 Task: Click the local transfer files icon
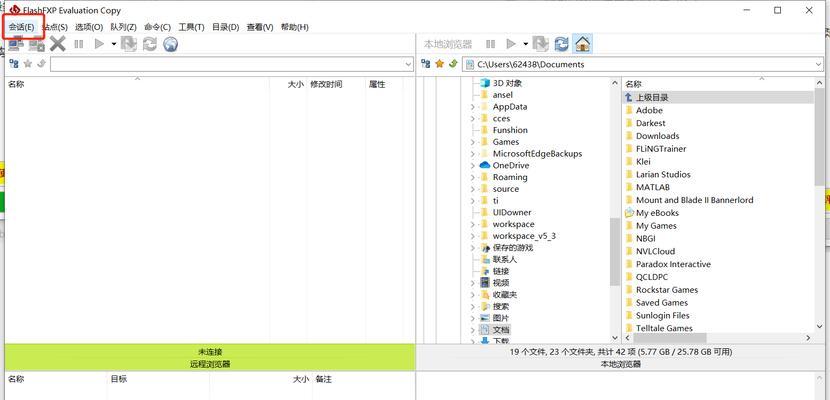point(540,44)
